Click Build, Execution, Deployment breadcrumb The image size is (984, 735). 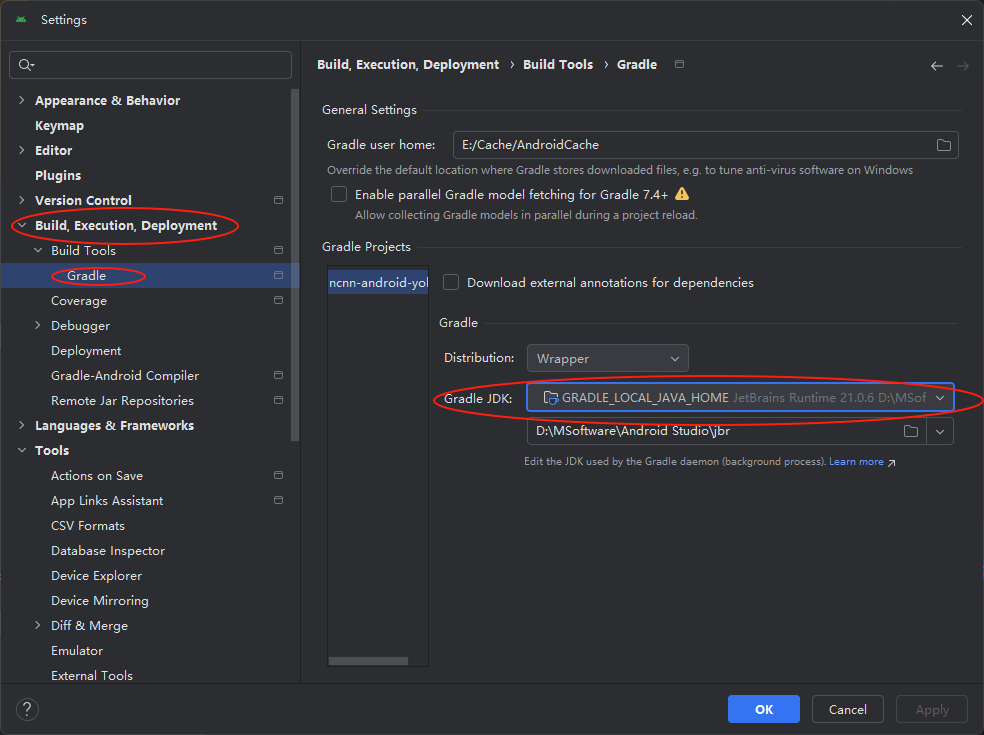[x=408, y=65]
